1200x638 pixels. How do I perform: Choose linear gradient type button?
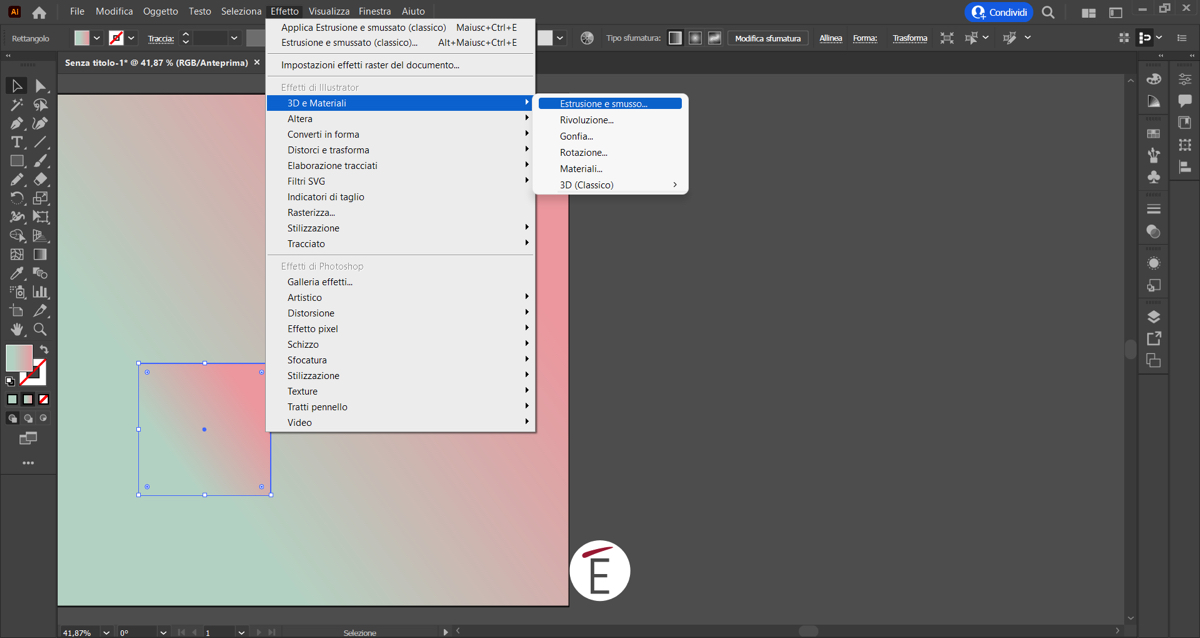(x=675, y=38)
